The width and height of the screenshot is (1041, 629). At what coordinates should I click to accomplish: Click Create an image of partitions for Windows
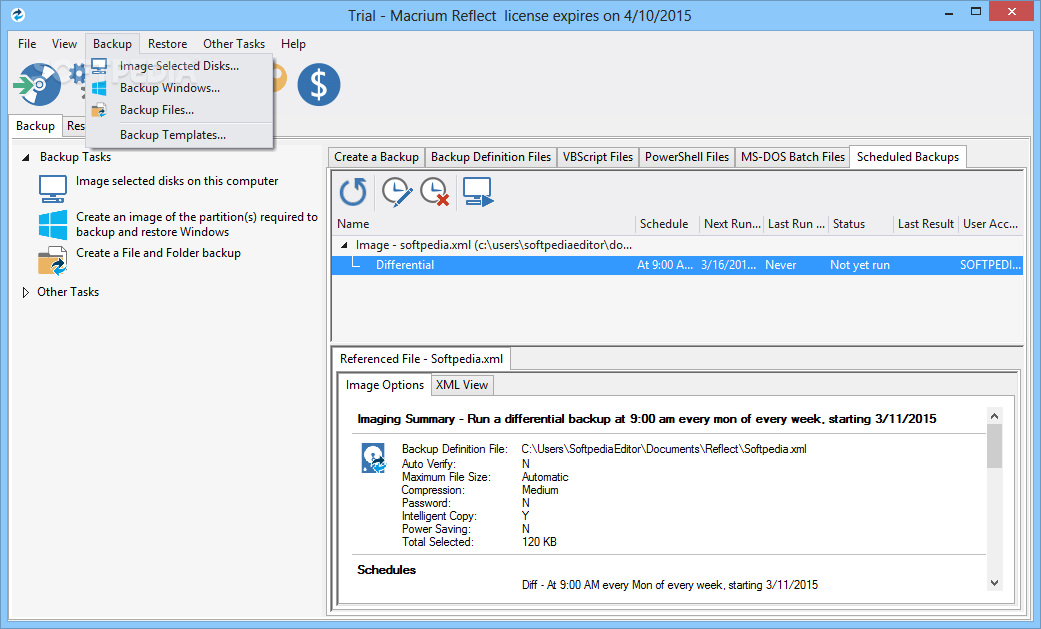(197, 225)
